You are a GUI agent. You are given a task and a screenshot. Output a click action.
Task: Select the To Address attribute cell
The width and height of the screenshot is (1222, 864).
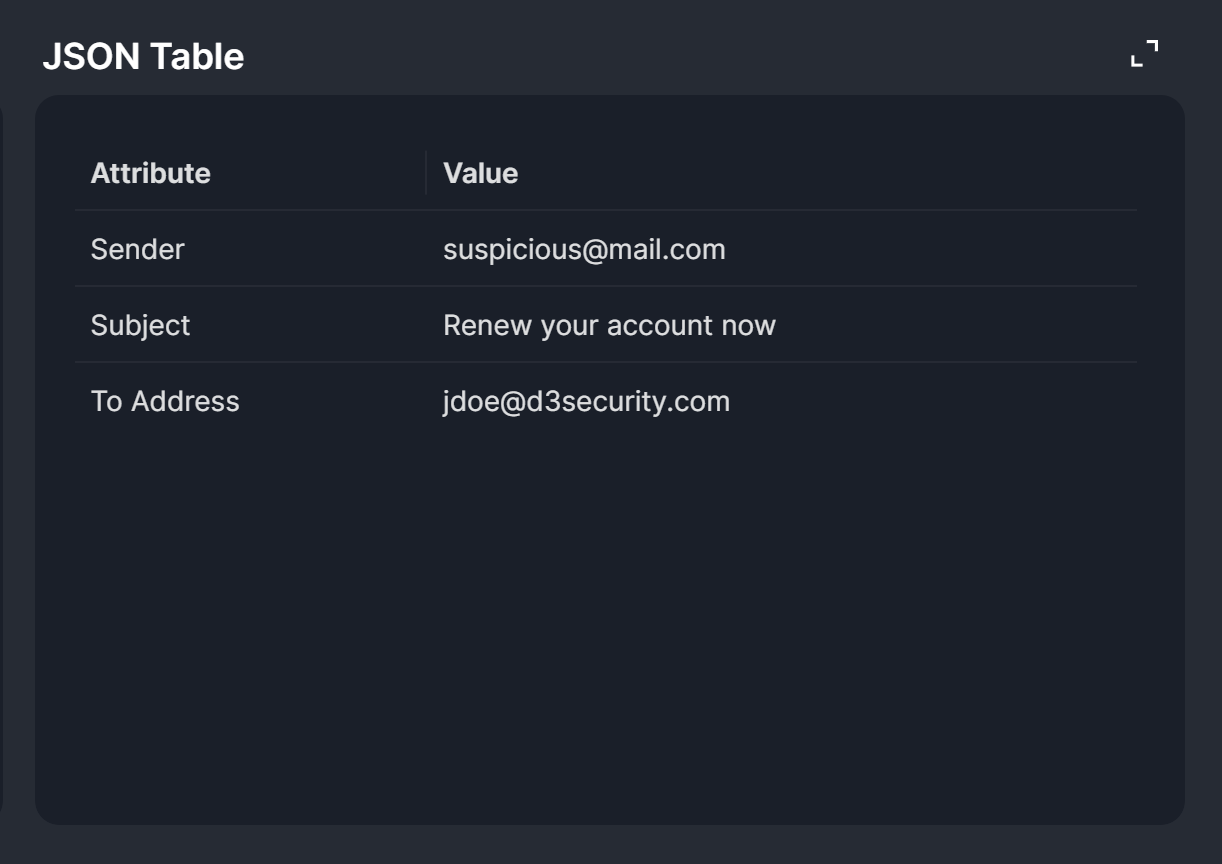click(x=165, y=401)
